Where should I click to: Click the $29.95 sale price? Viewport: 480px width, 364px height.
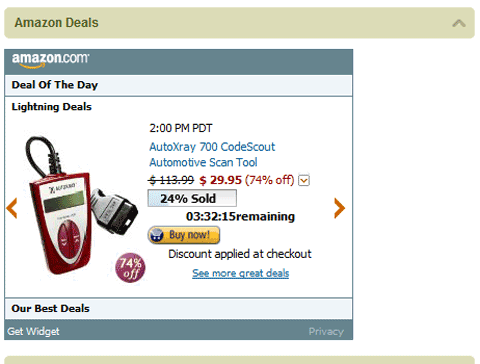point(220,180)
